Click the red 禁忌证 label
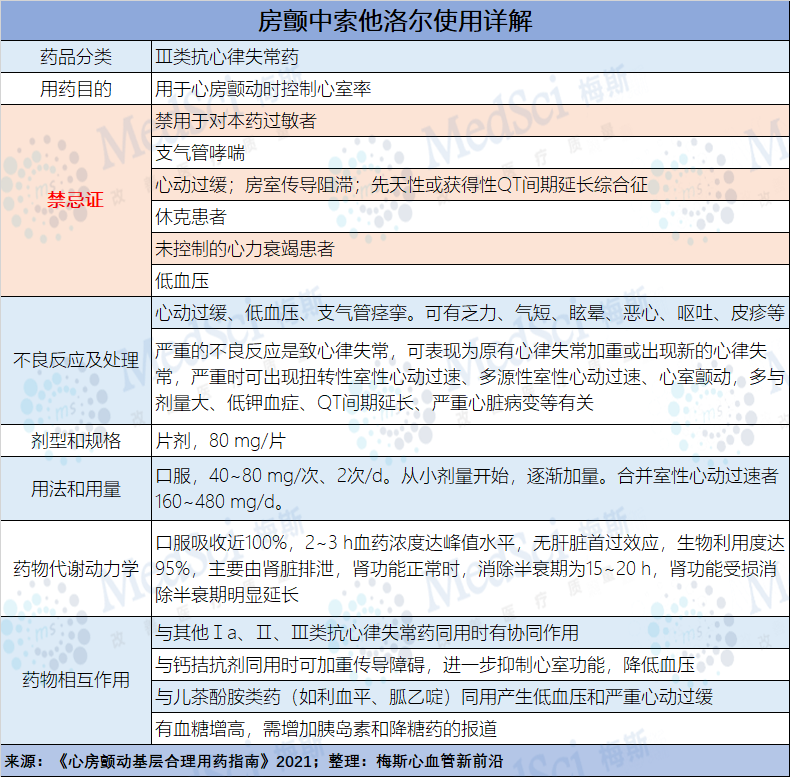Viewport: 790px width, 777px height. 76,200
